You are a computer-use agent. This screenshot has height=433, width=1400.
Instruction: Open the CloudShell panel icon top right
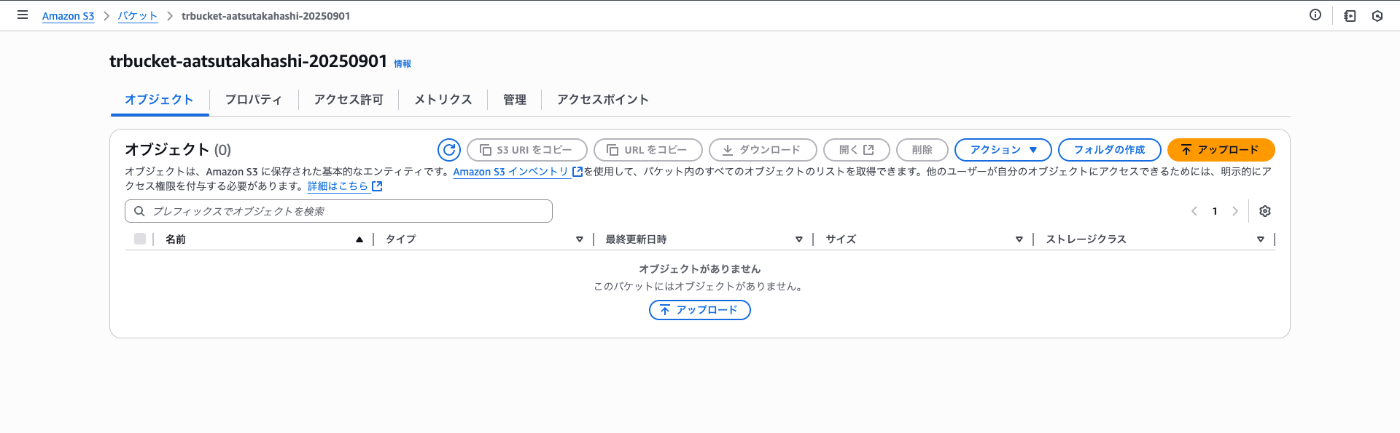tap(1350, 16)
